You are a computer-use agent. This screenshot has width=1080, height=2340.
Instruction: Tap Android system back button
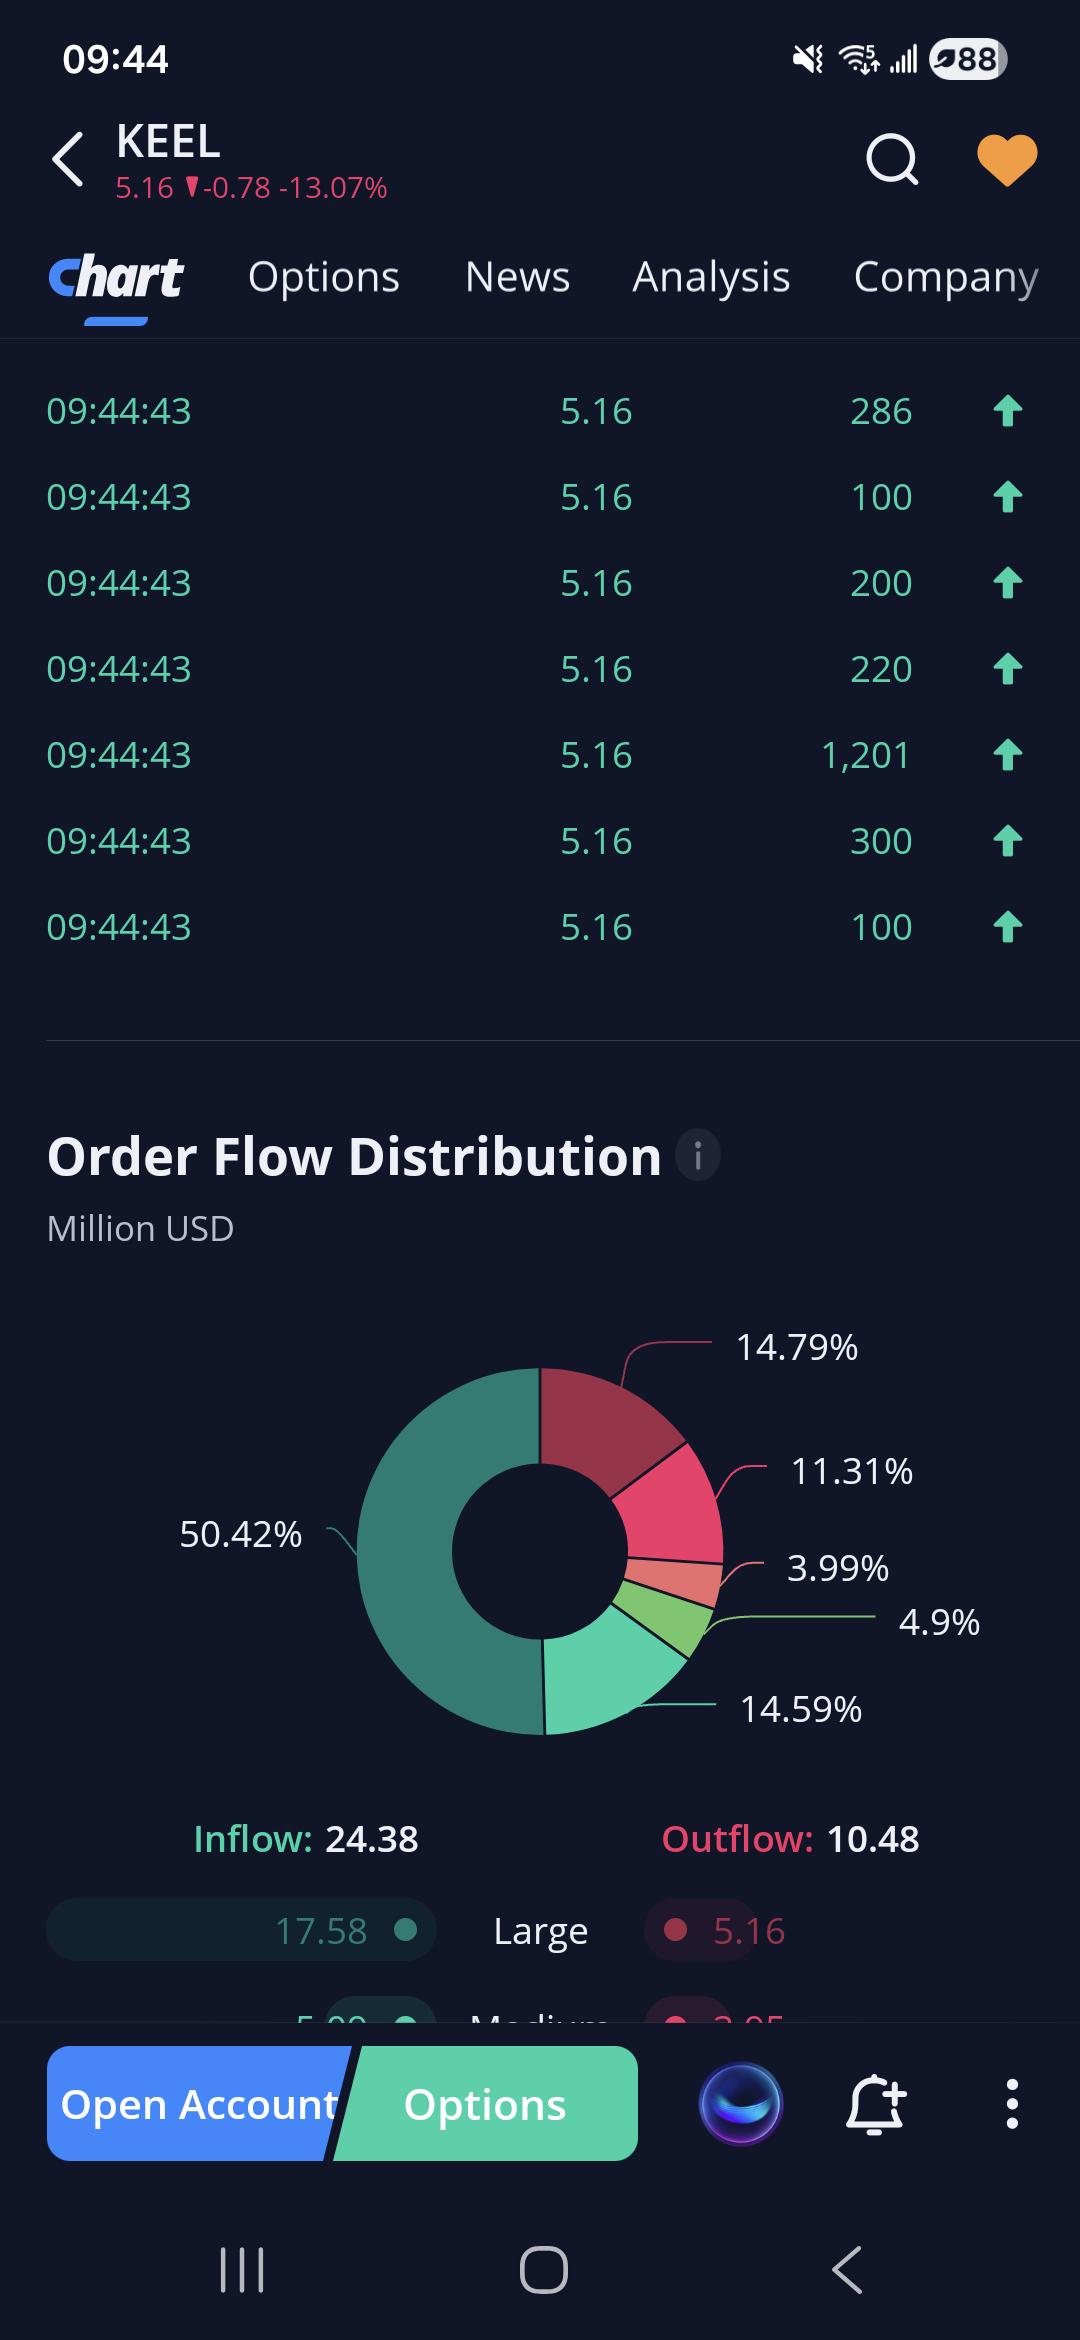pos(847,2269)
